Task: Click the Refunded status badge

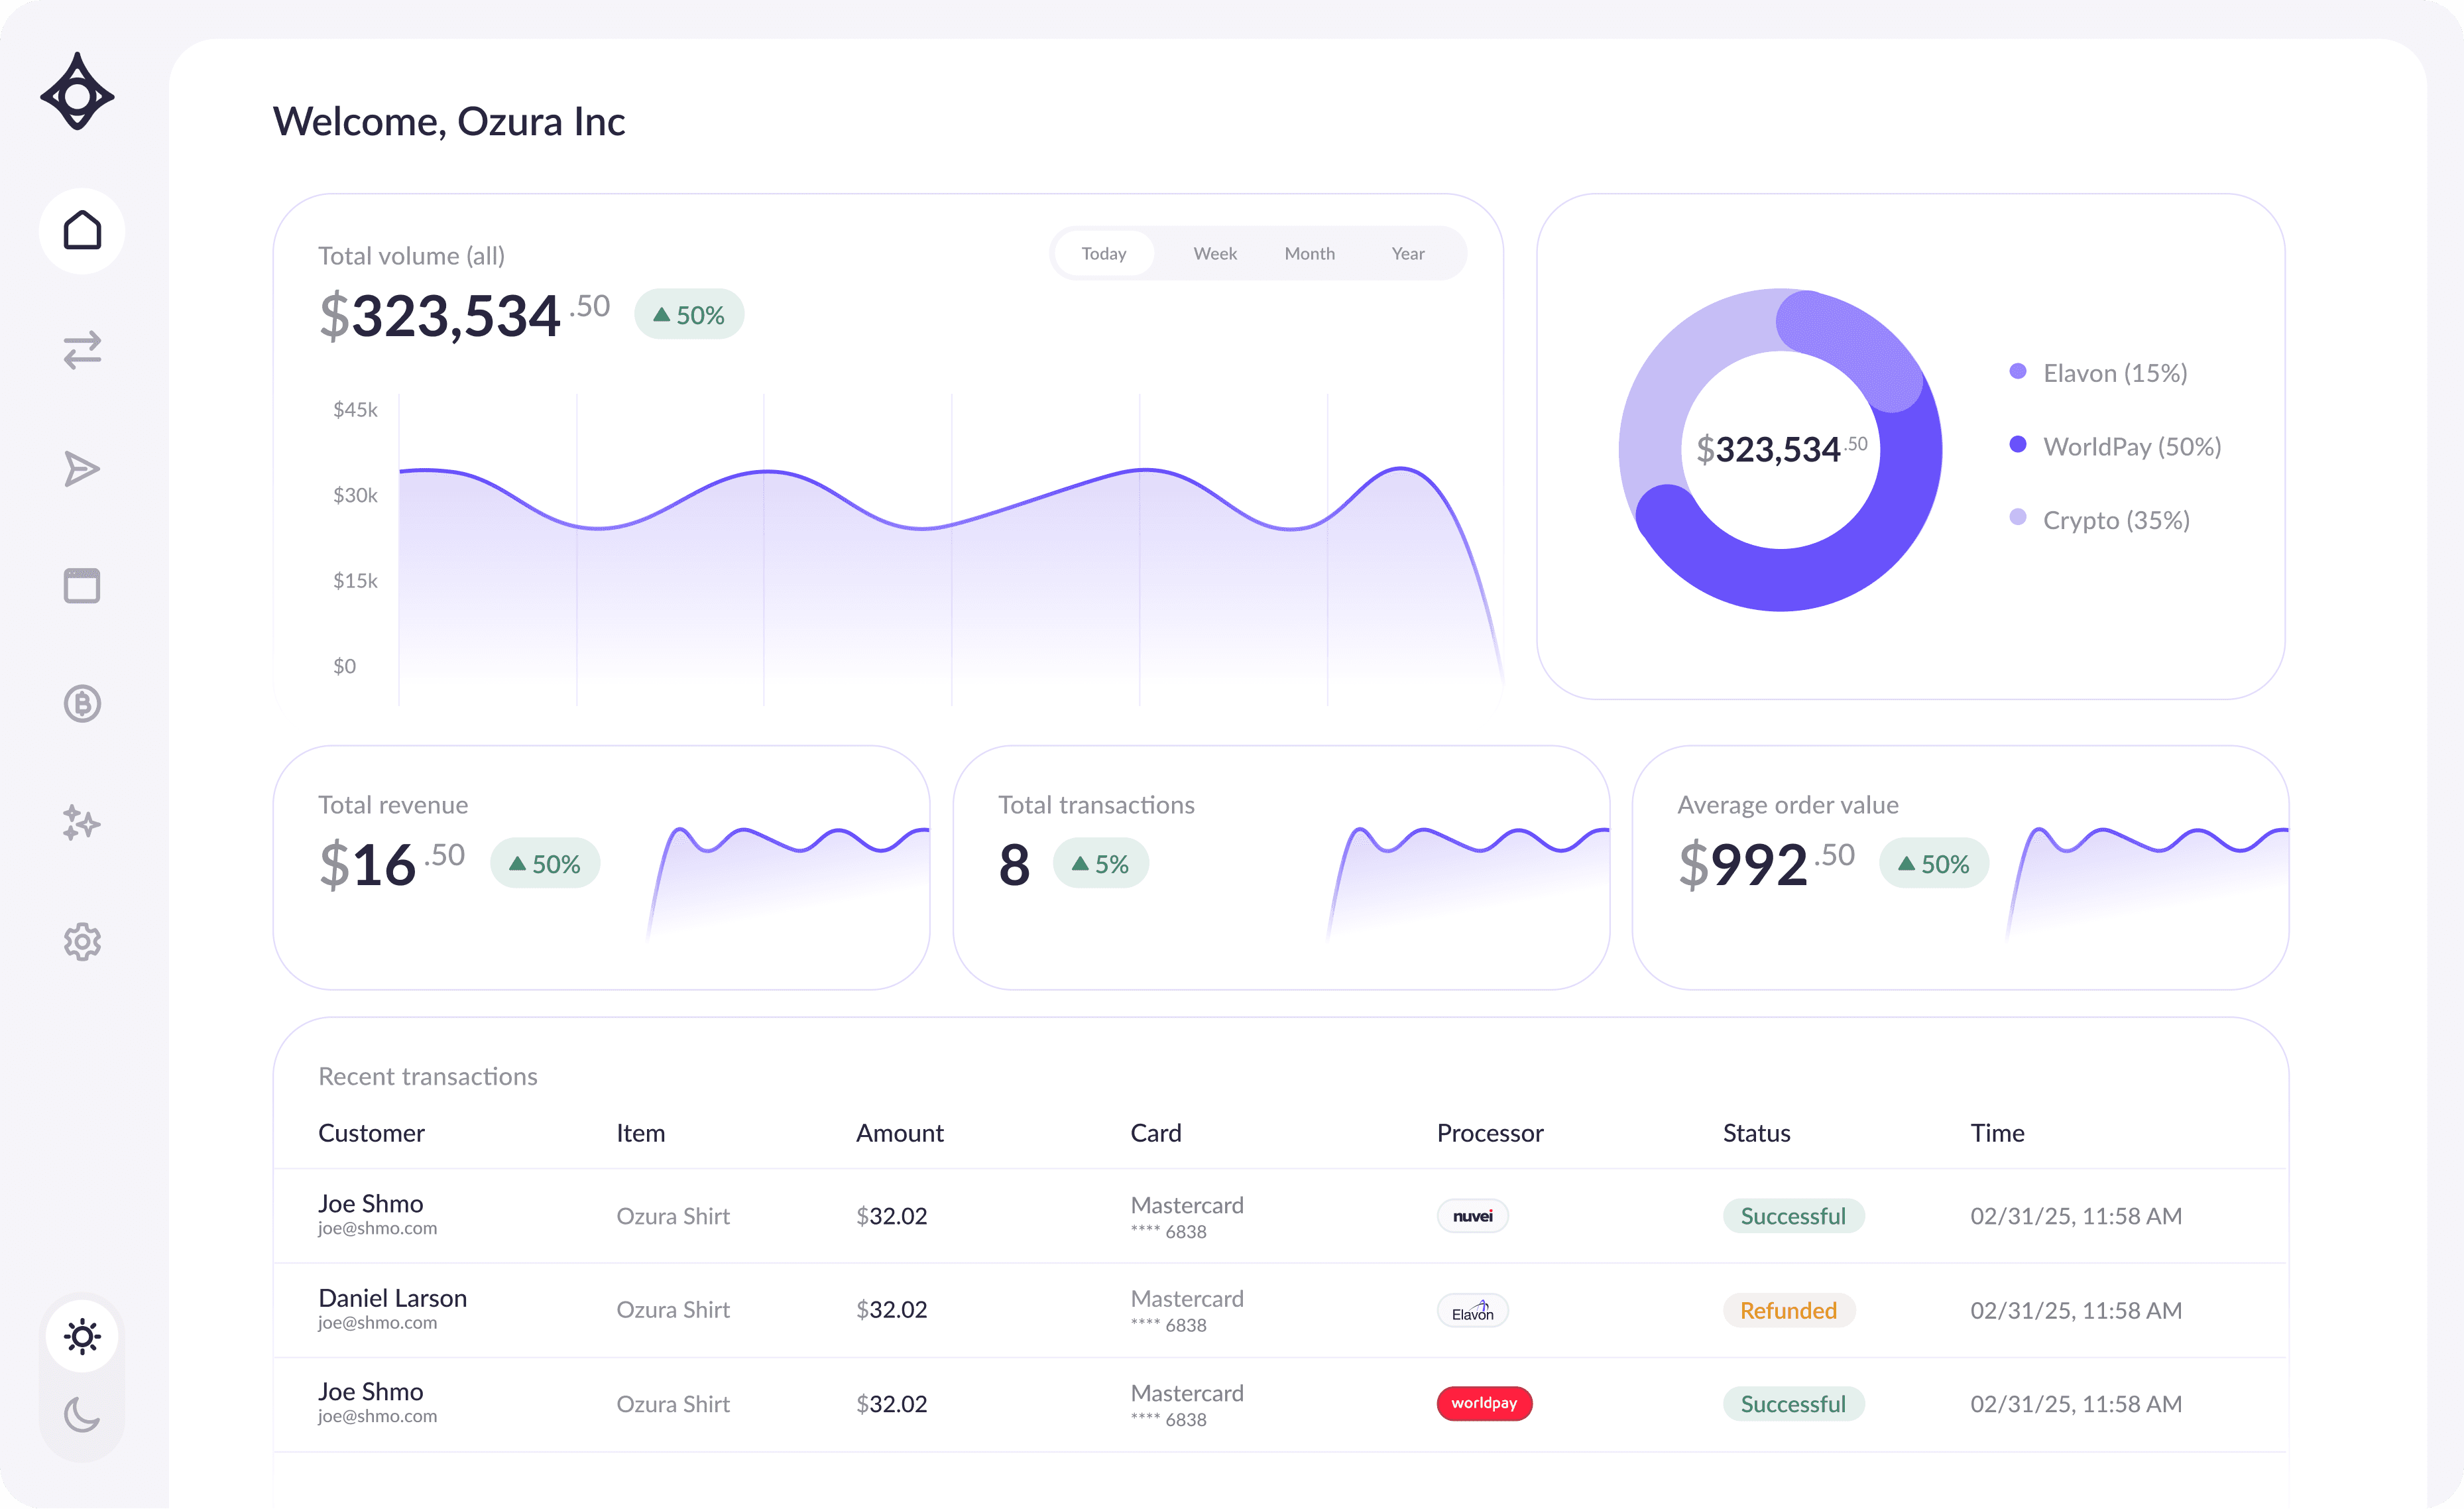Action: (x=1788, y=1310)
